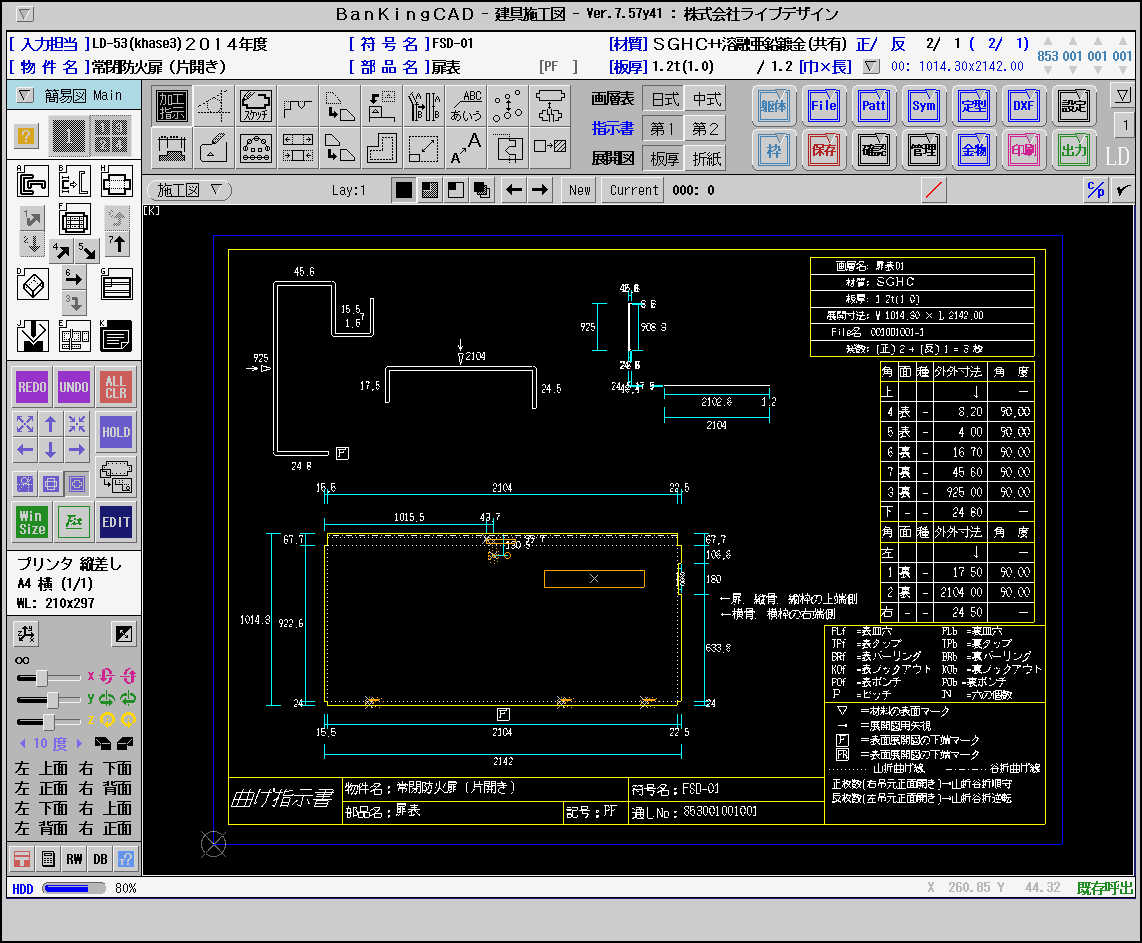Viewport: 1142px width, 943px height.
Task: Select the スケッチ sketch tool
Action: [256, 106]
